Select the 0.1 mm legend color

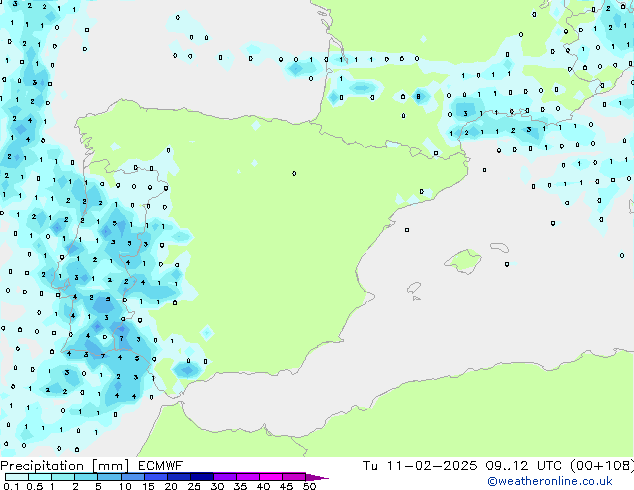[x=16, y=477]
